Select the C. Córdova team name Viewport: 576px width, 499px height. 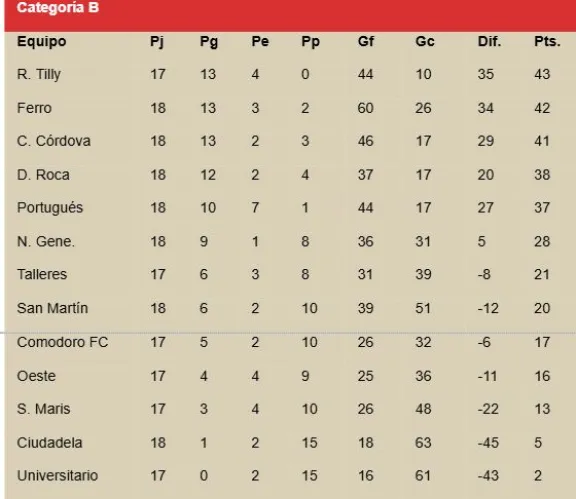[x=54, y=141]
